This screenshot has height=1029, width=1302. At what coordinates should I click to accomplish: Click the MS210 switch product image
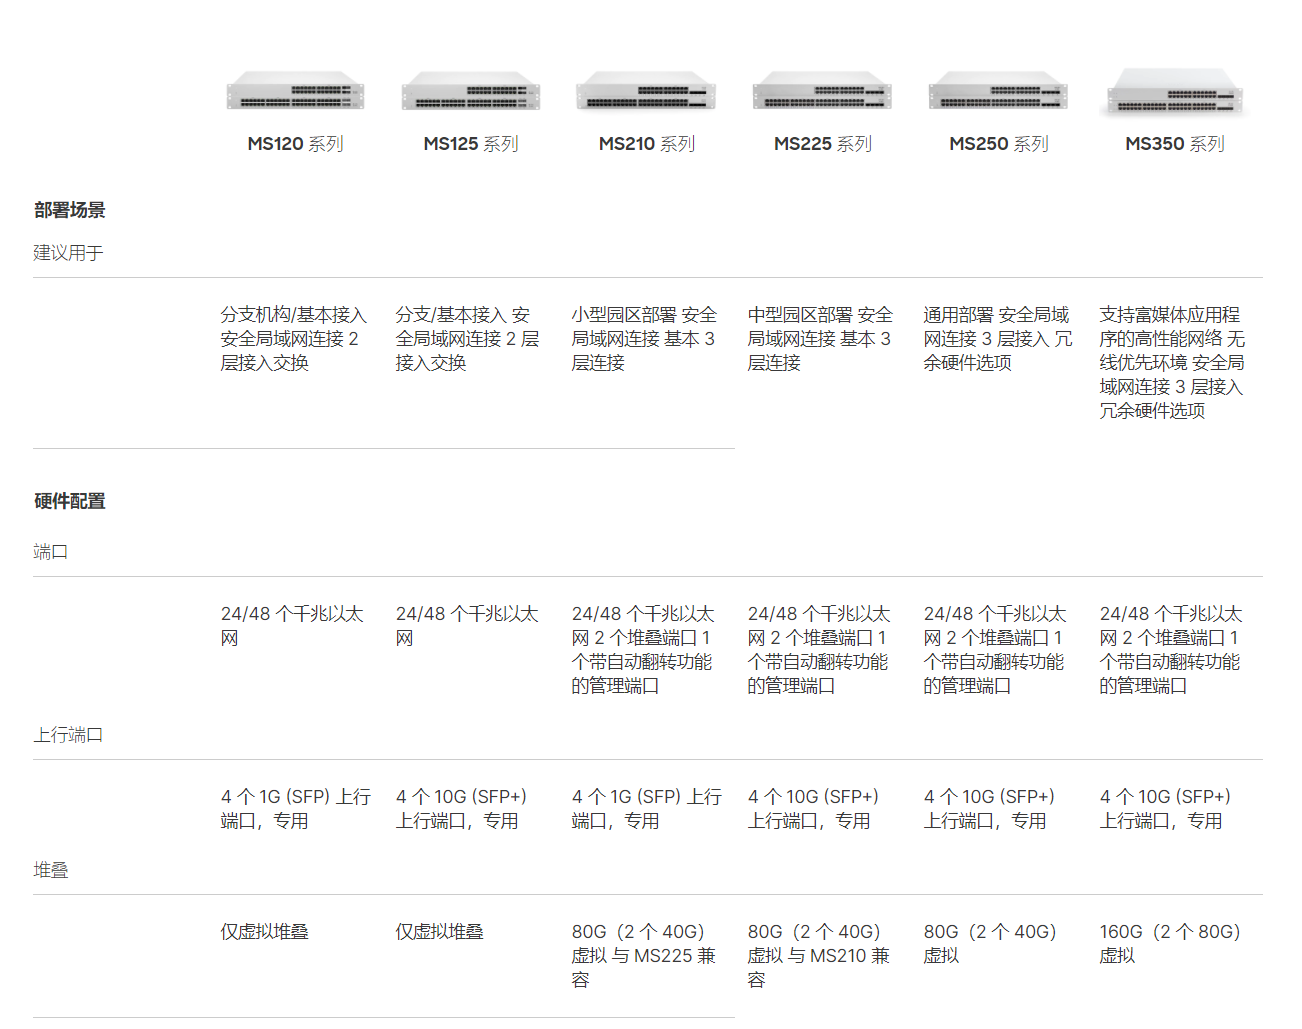coord(646,90)
